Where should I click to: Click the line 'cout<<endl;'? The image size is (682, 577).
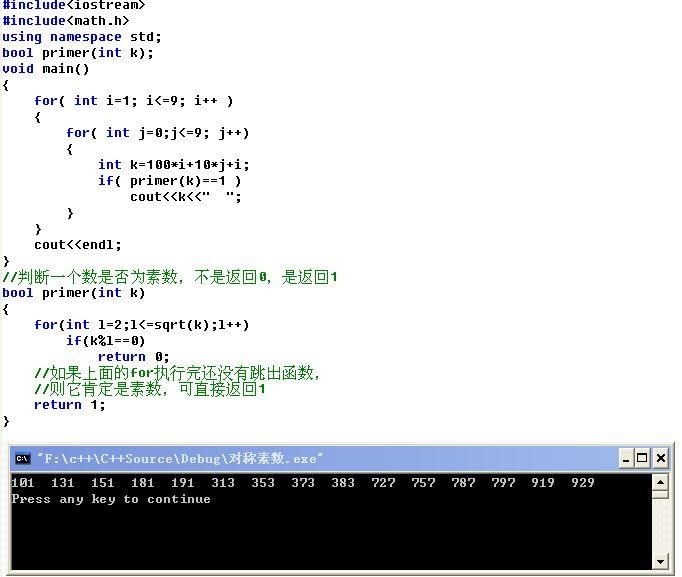pos(78,245)
